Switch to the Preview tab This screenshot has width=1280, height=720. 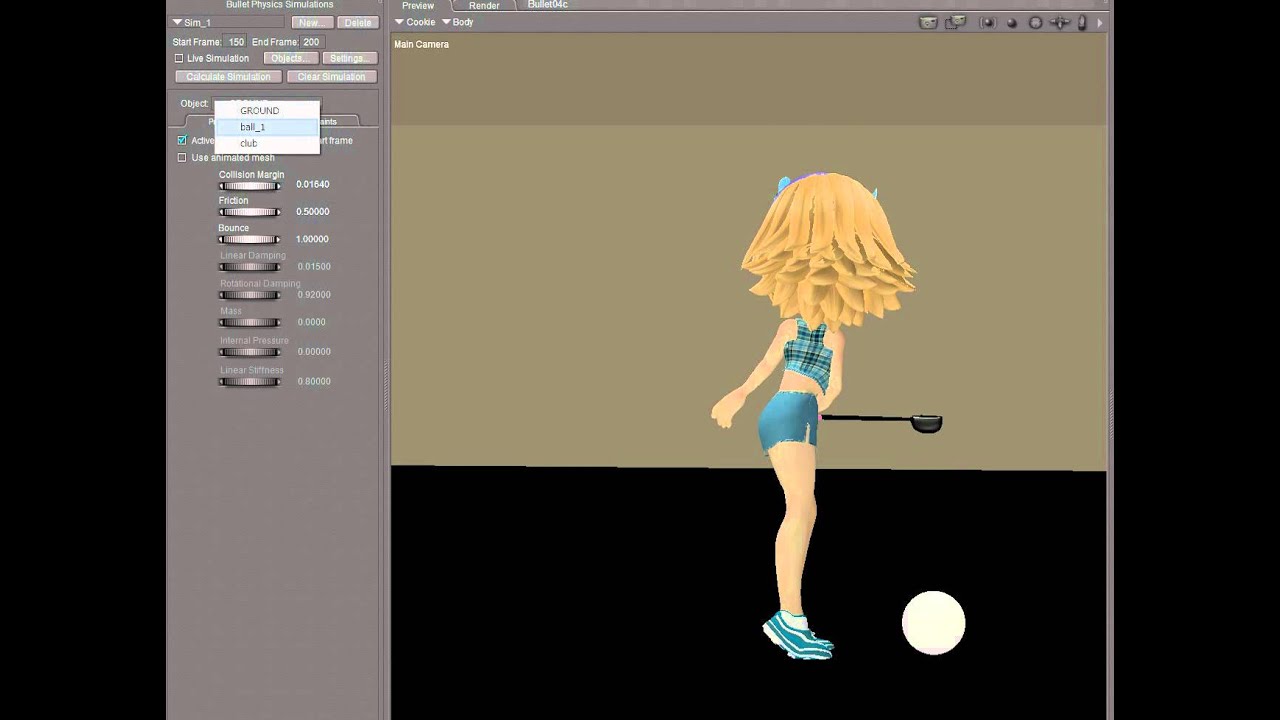click(x=418, y=6)
